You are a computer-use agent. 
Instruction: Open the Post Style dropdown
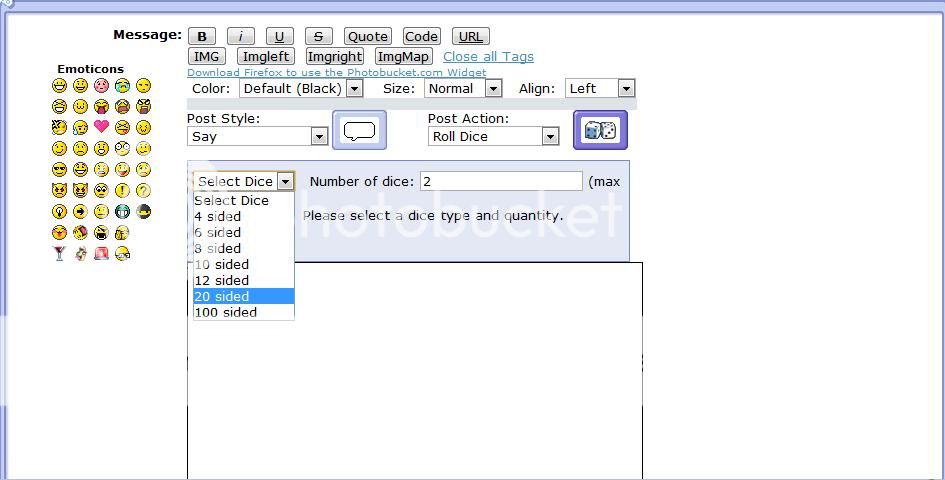(x=257, y=136)
